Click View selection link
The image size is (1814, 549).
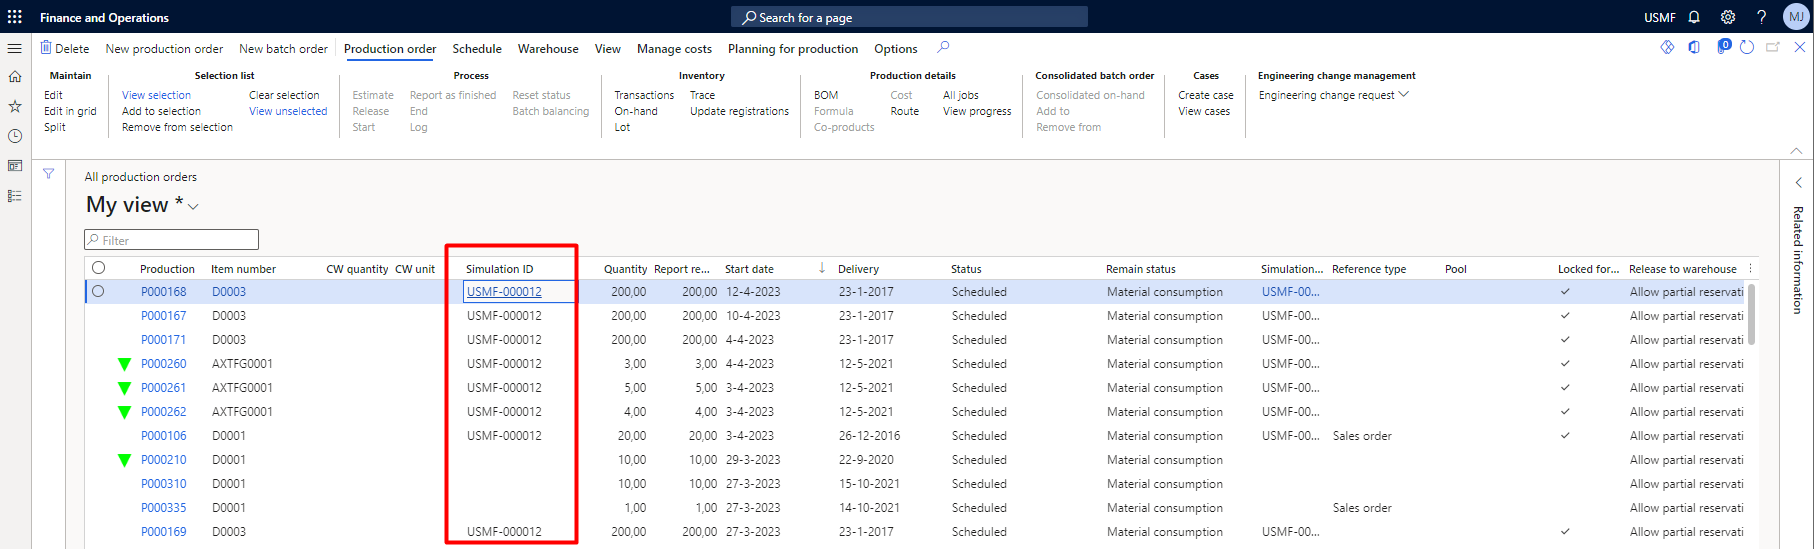[x=156, y=95]
